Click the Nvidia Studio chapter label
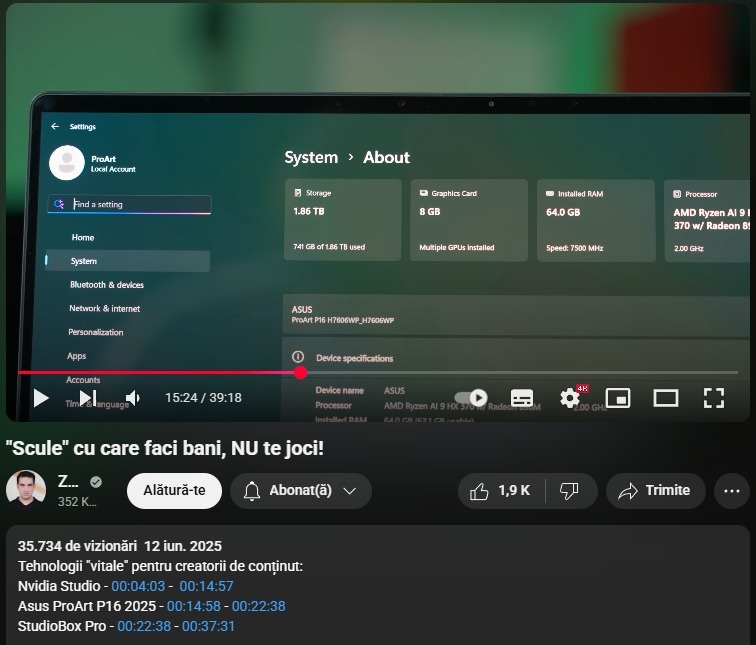The image size is (756, 645). coord(59,586)
